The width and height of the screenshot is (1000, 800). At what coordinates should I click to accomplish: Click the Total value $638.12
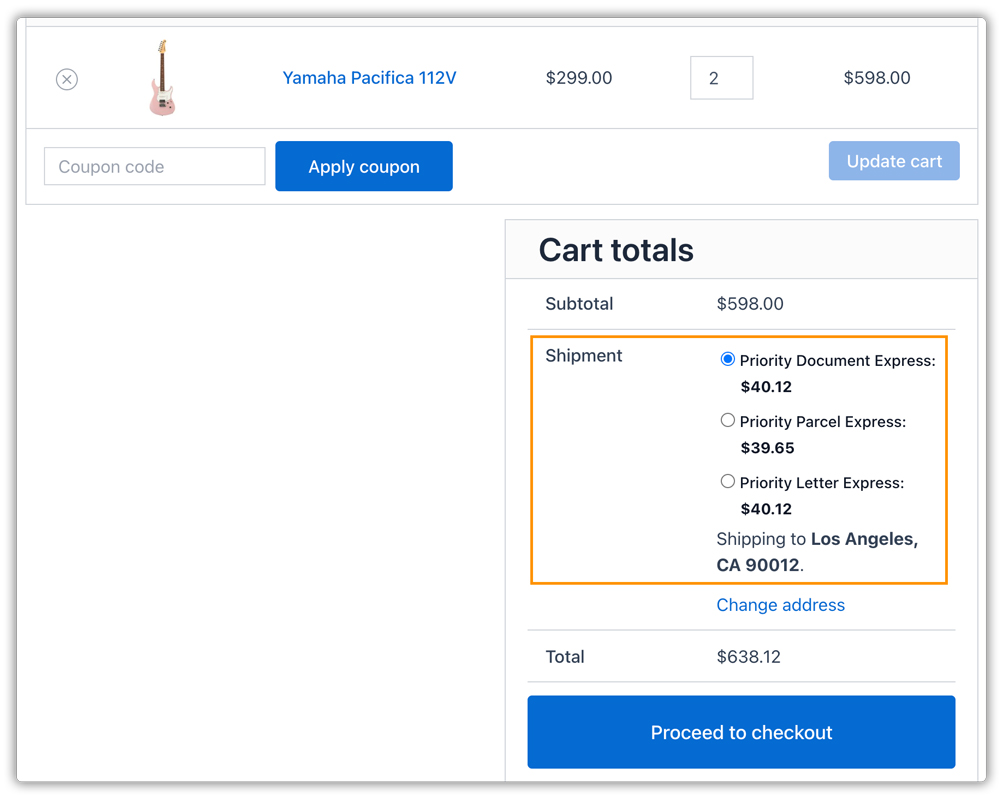[x=748, y=657]
